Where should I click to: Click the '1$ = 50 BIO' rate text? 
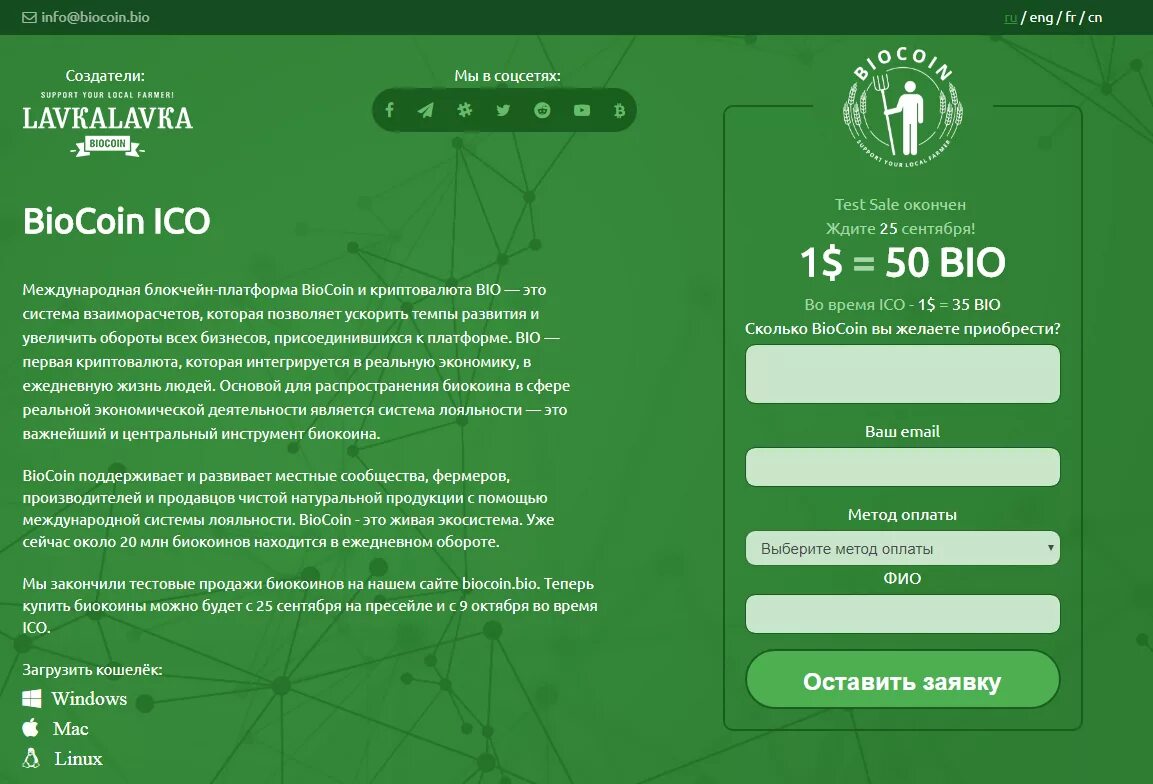tap(902, 263)
